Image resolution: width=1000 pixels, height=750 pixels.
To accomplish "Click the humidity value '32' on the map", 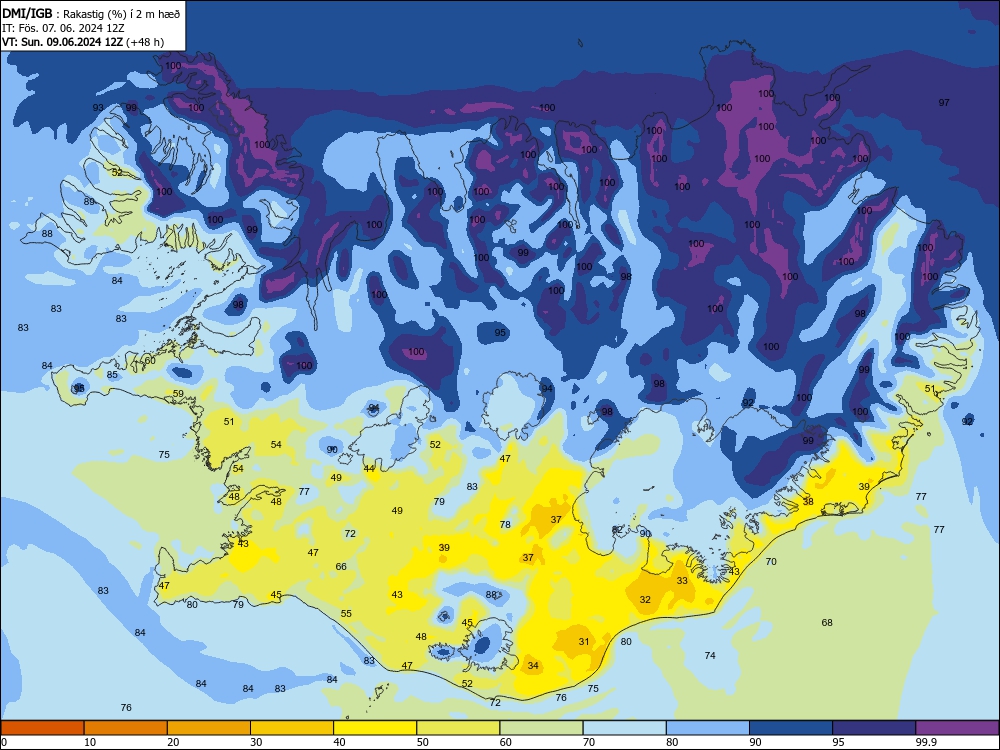I will point(645,599).
